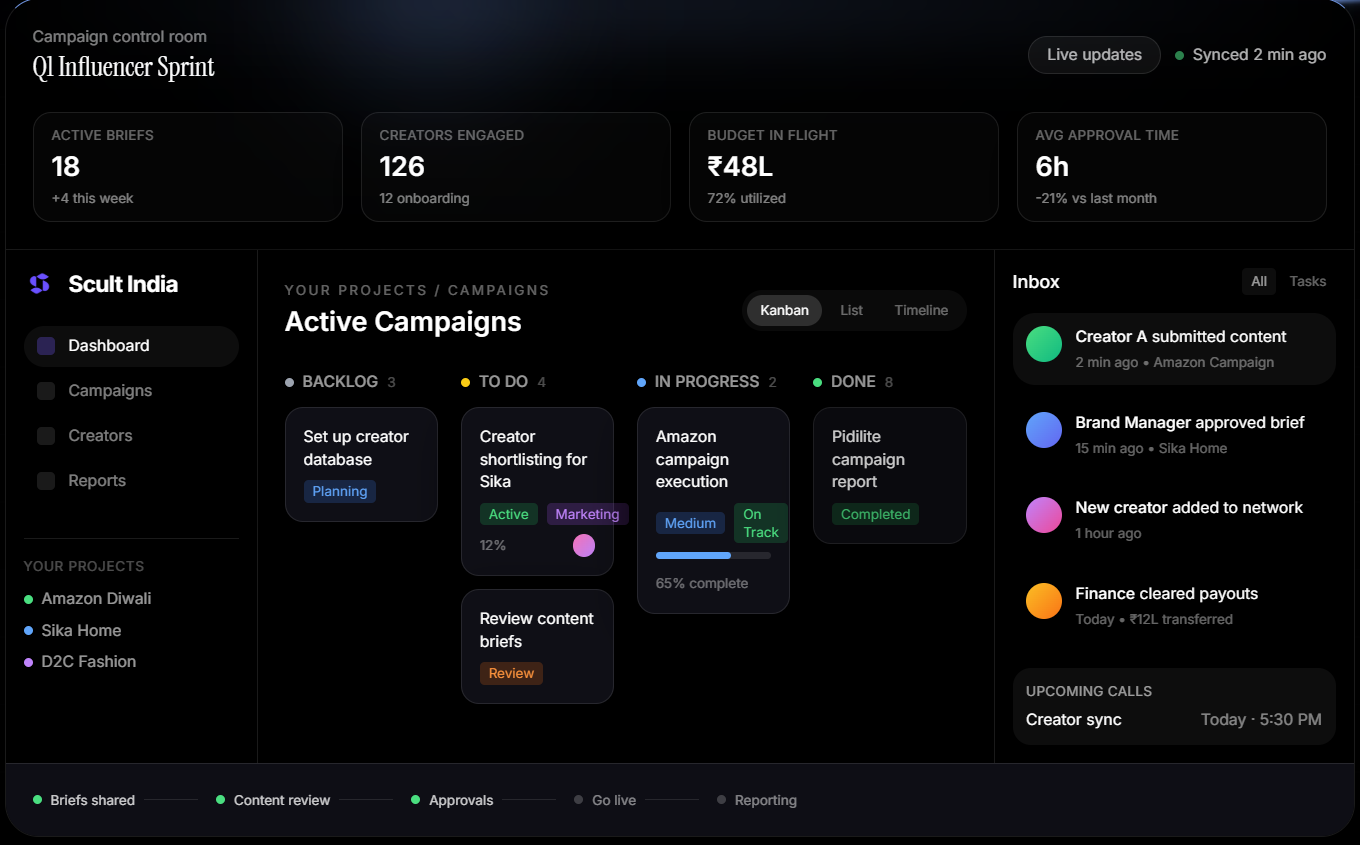Switch to the Kanban view
Image resolution: width=1360 pixels, height=845 pixels.
point(784,310)
